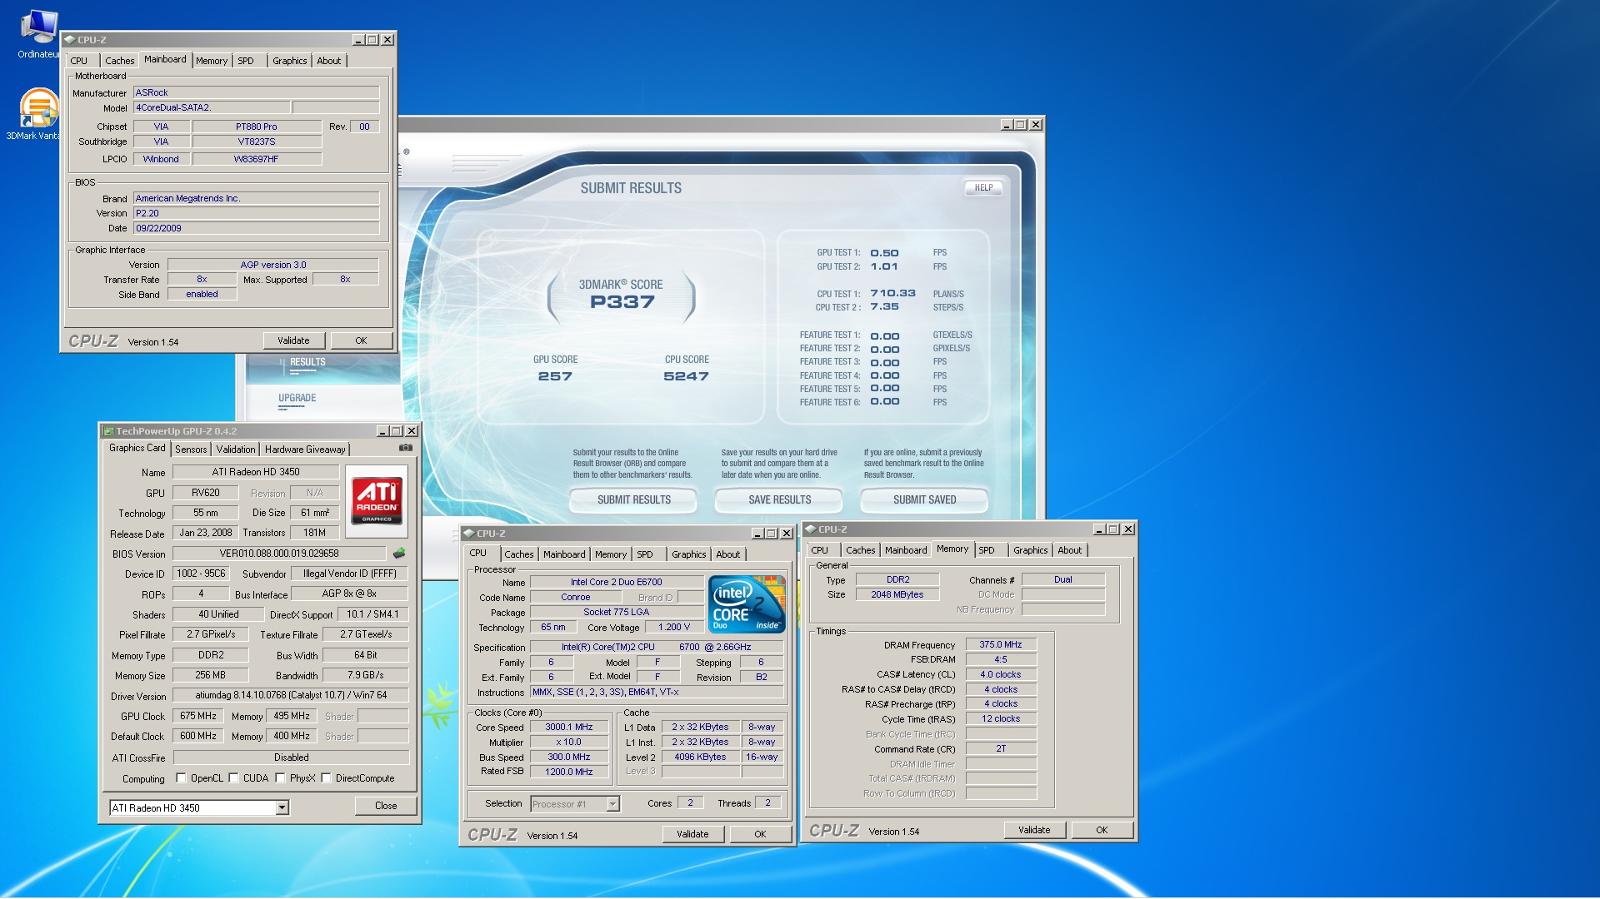
Task: Click Validate in processor CPU-Z window
Action: click(x=692, y=834)
